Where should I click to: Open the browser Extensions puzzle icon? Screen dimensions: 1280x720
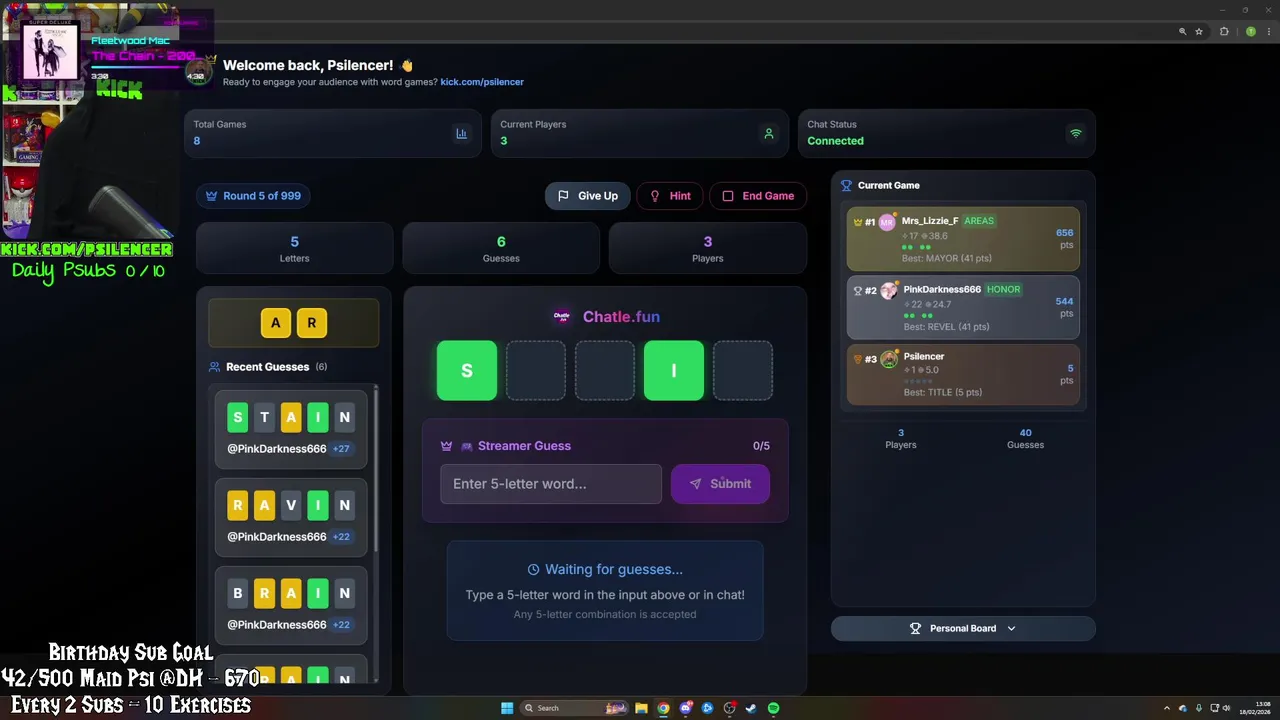click(1224, 31)
